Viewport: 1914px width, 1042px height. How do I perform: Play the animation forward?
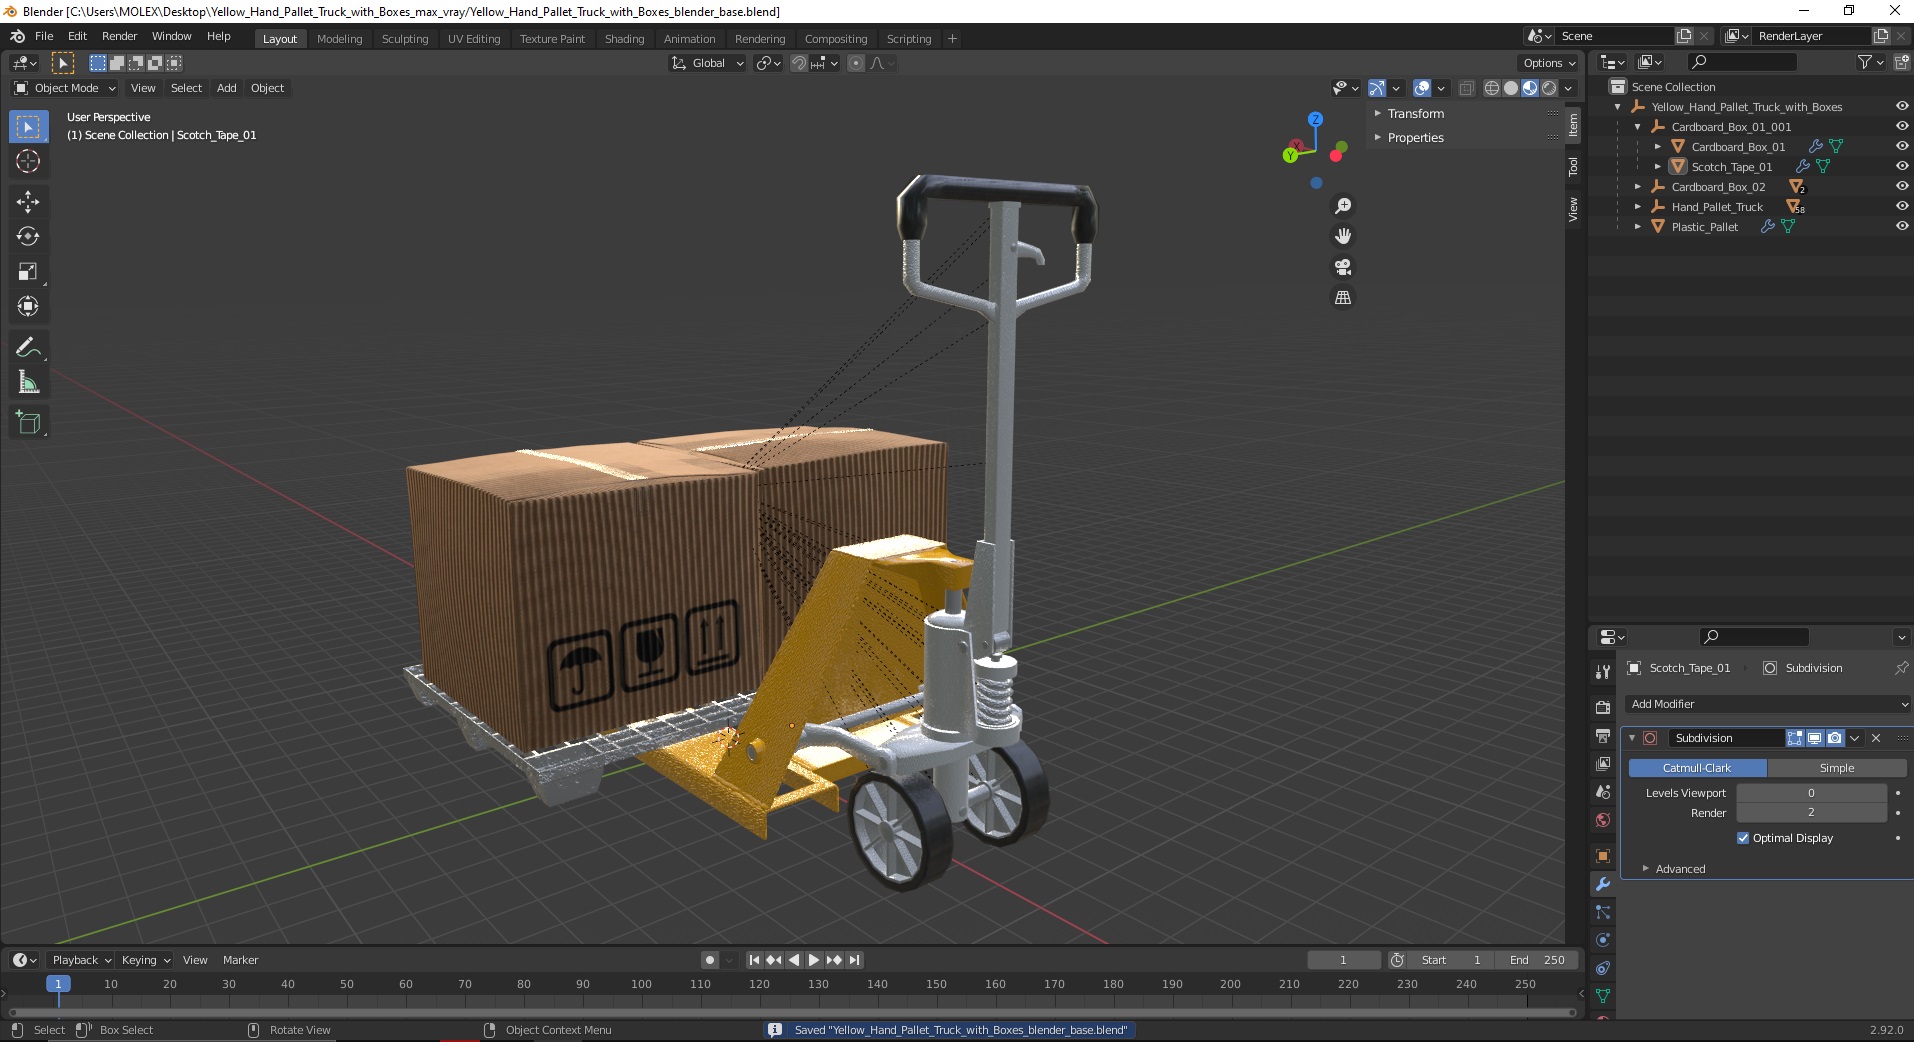pyautogui.click(x=814, y=960)
